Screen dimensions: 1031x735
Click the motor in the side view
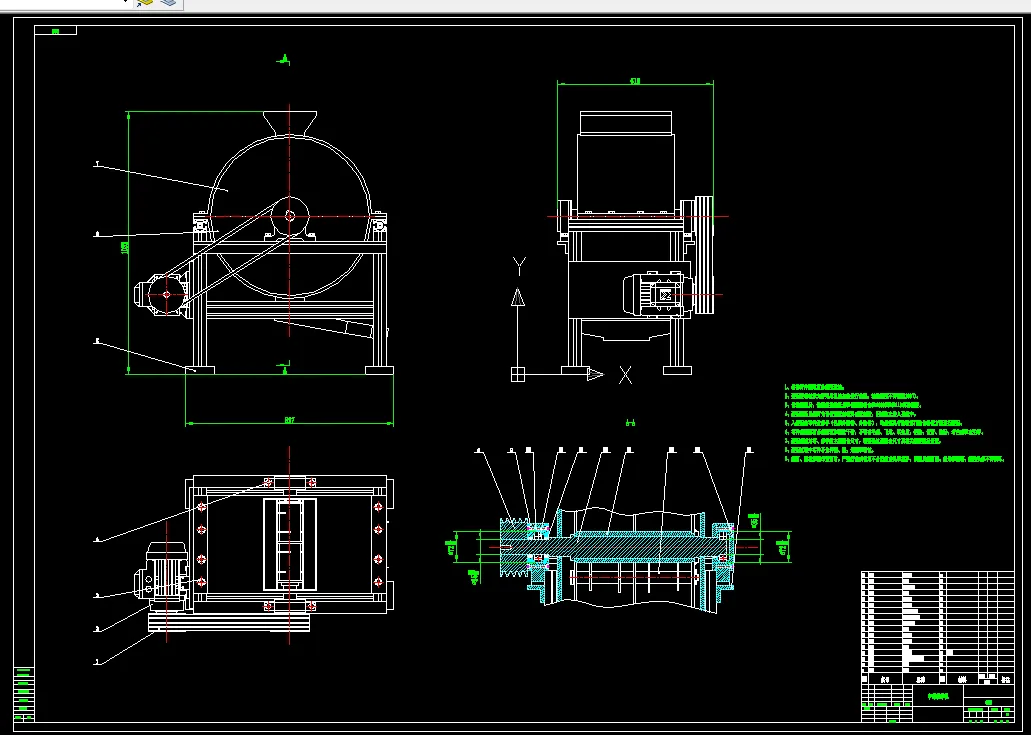(655, 294)
